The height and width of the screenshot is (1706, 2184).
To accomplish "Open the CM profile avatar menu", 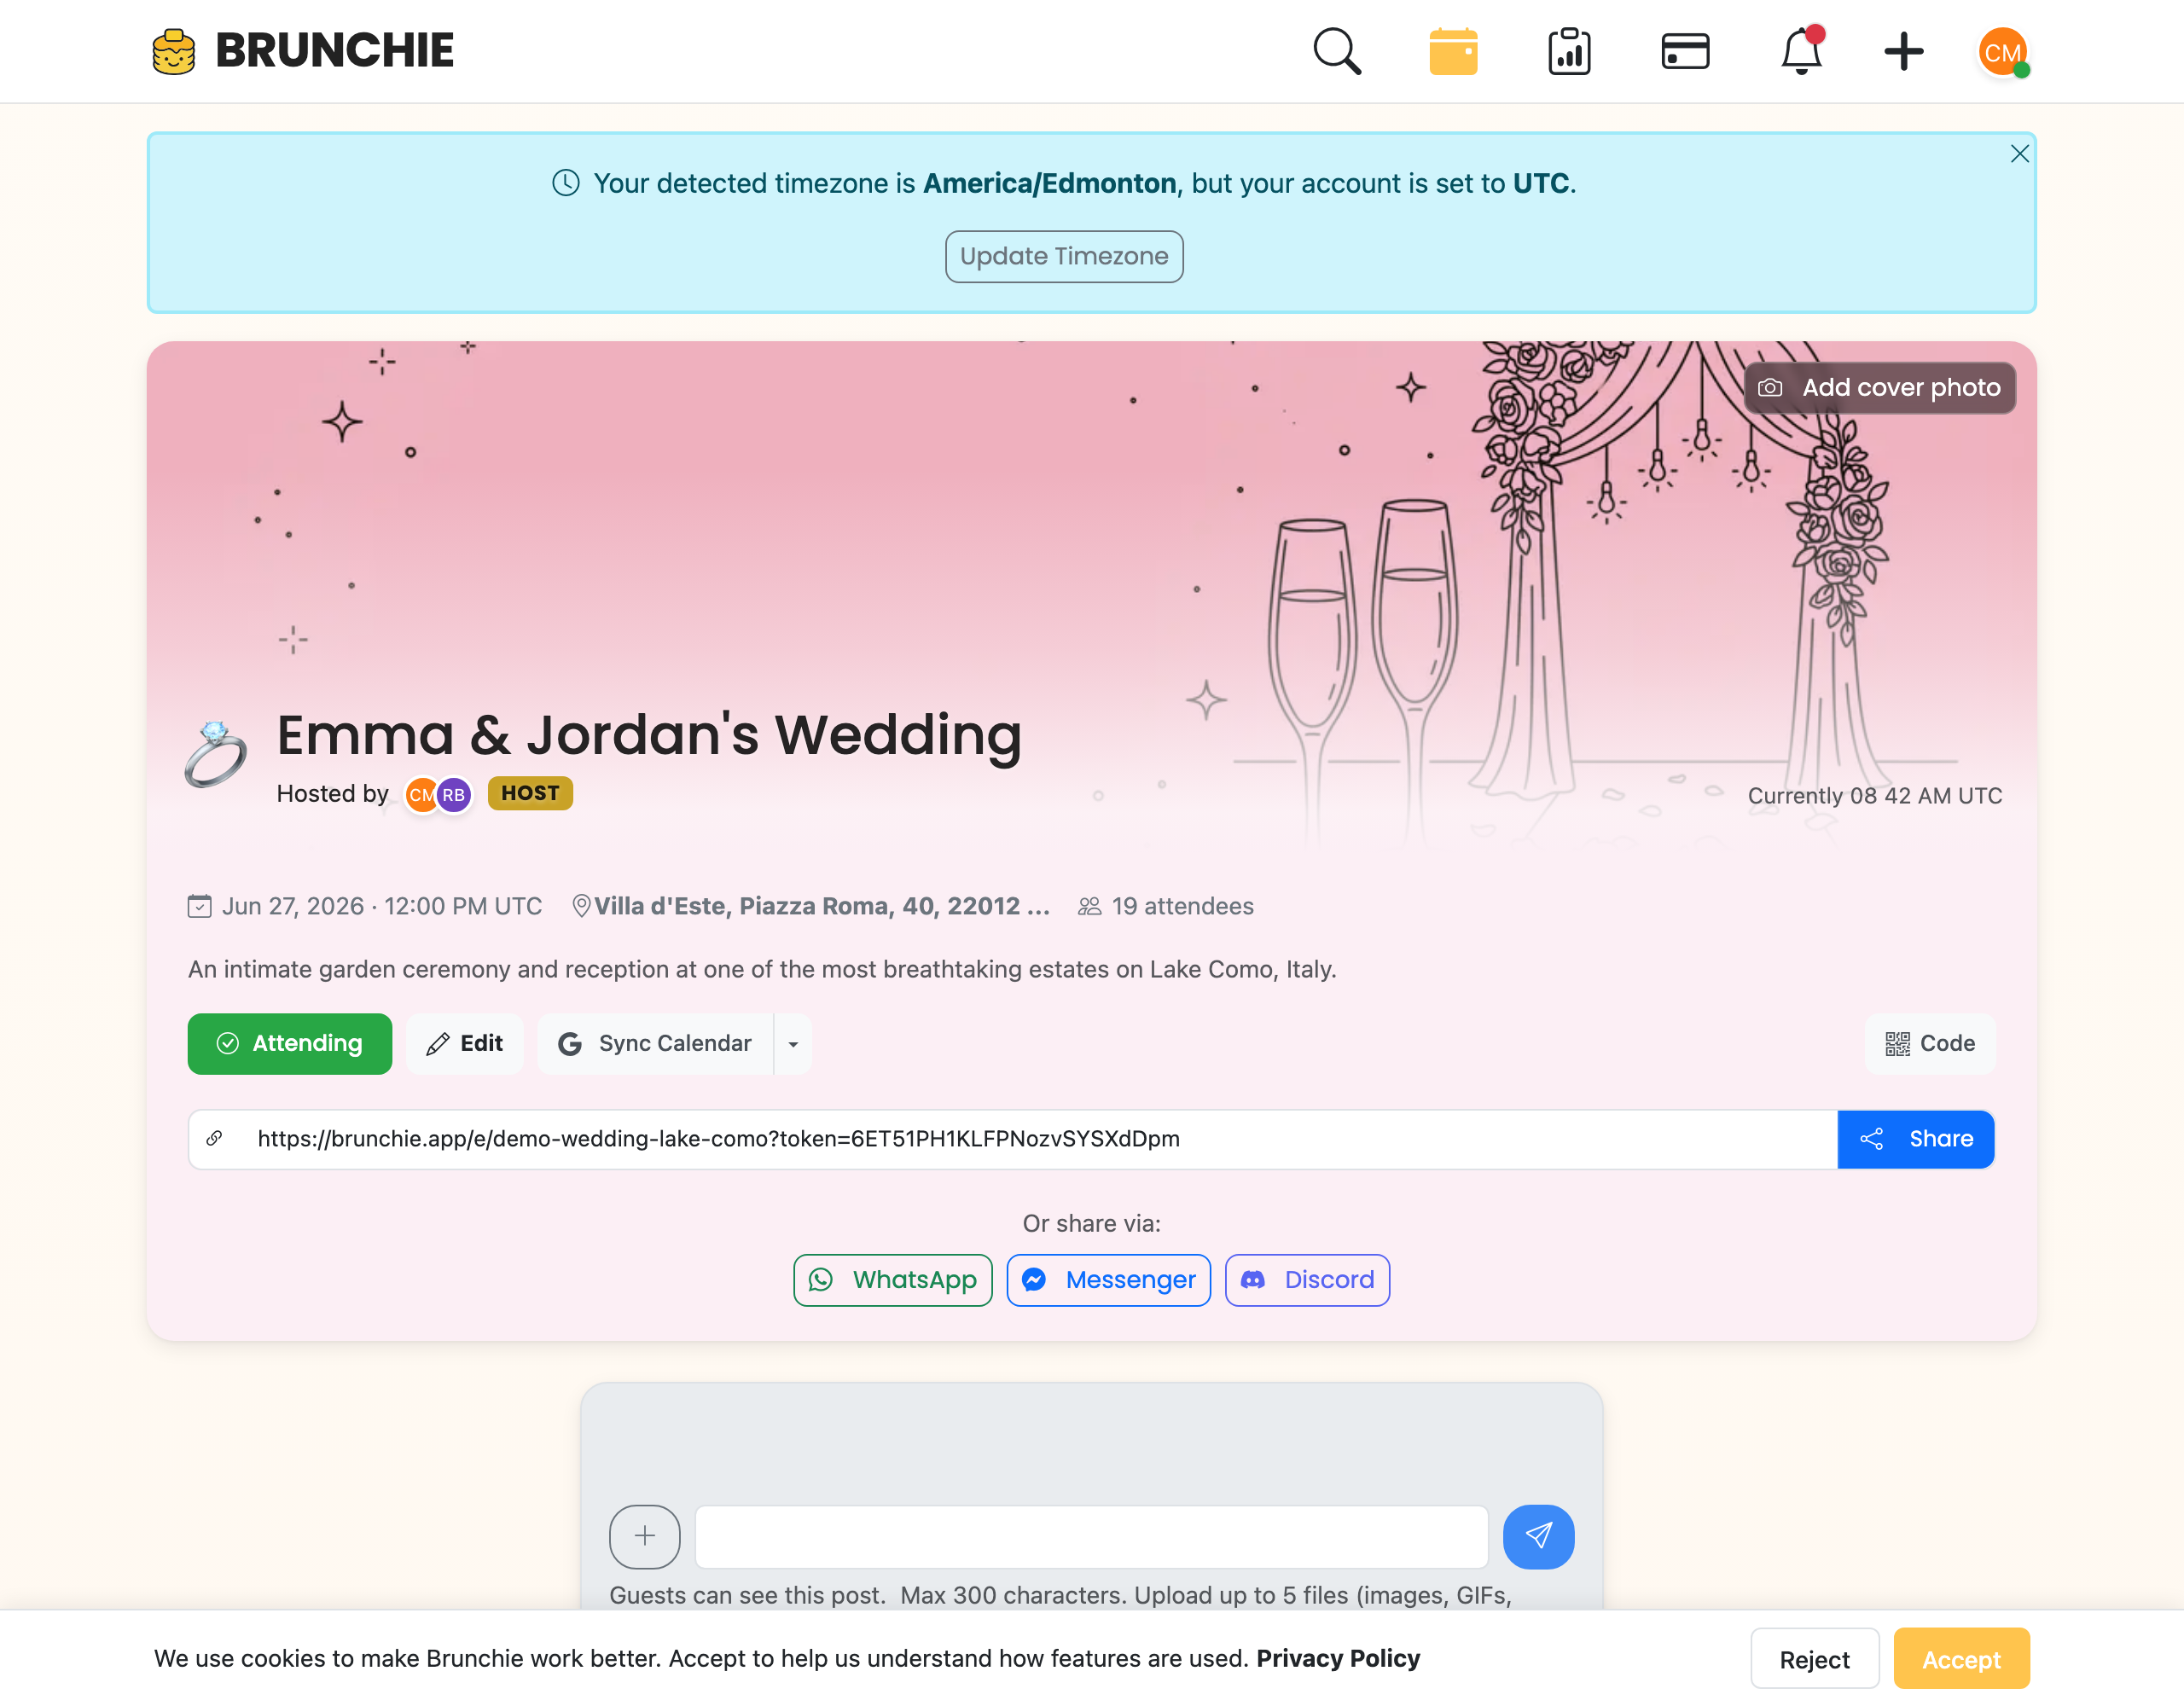I will (2003, 52).
